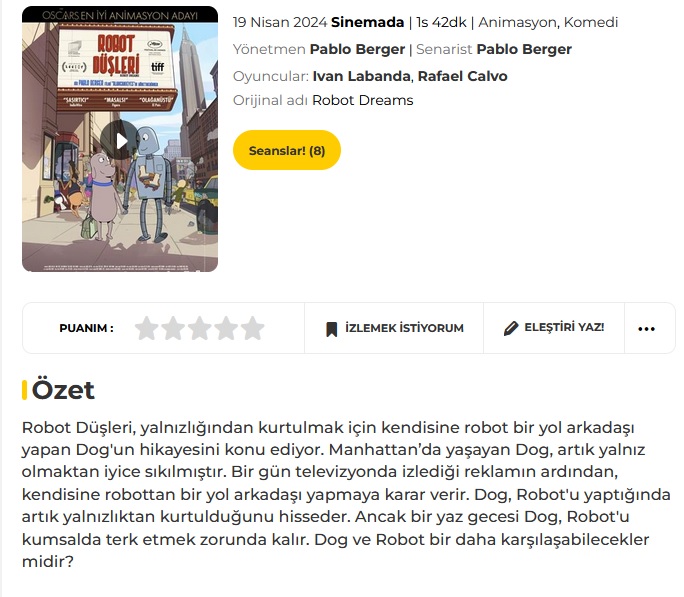Viewport: 684px width, 597px height.
Task: Open the three-dots more options menu
Action: tap(646, 329)
